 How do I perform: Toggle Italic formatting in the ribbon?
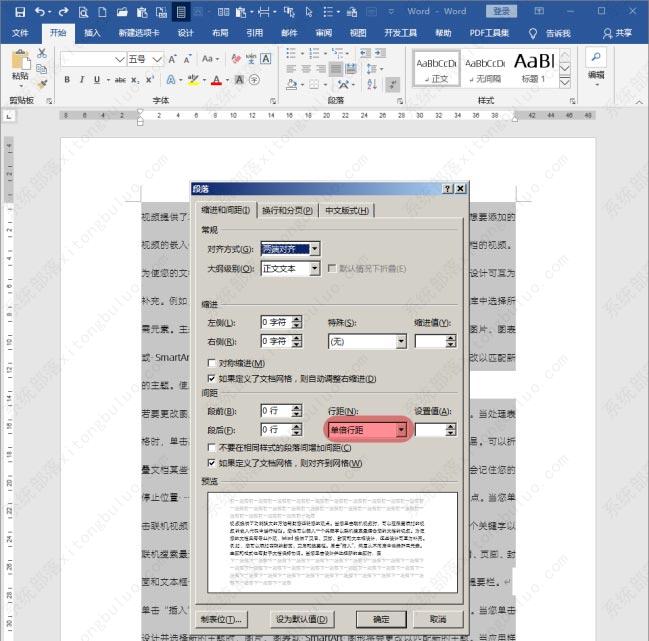pos(82,80)
